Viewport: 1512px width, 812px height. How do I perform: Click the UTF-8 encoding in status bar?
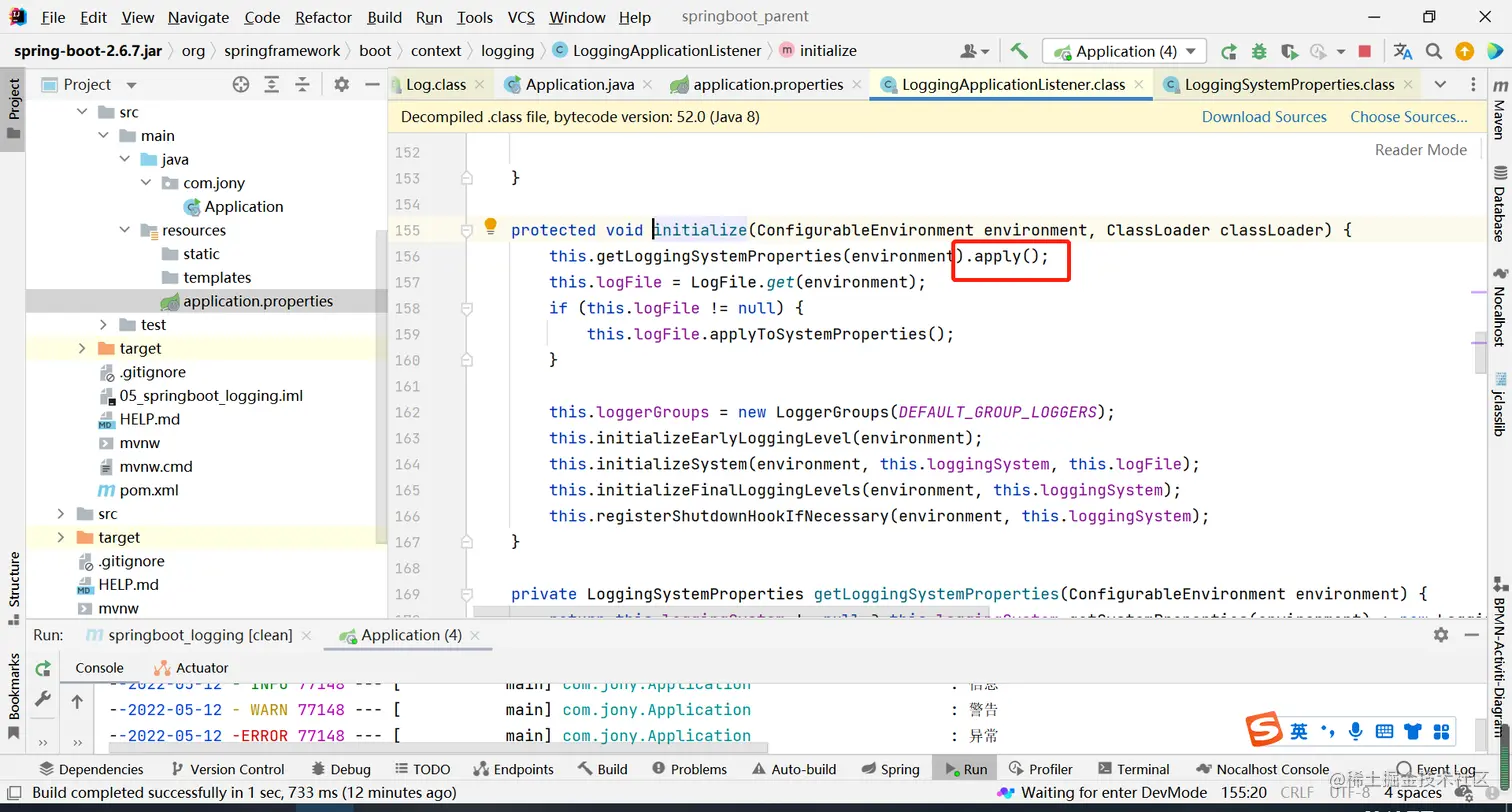[x=1349, y=793]
